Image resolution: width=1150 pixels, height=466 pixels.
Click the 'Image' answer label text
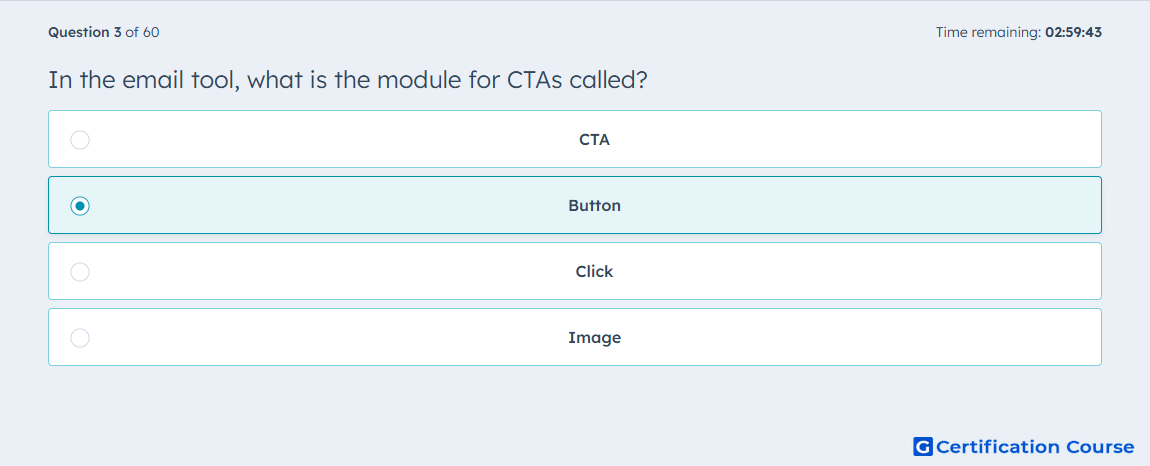coord(594,338)
